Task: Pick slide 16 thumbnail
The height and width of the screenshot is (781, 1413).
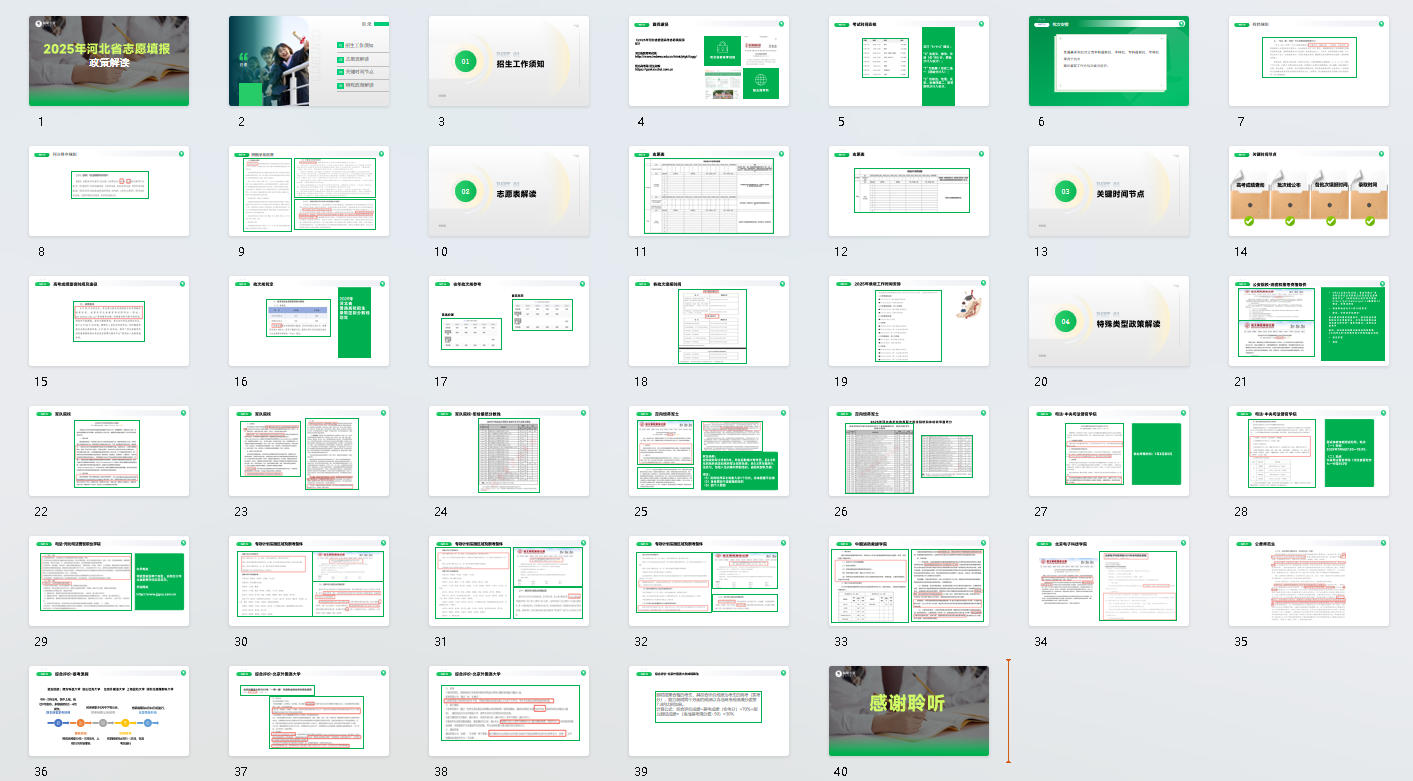Action: click(308, 321)
